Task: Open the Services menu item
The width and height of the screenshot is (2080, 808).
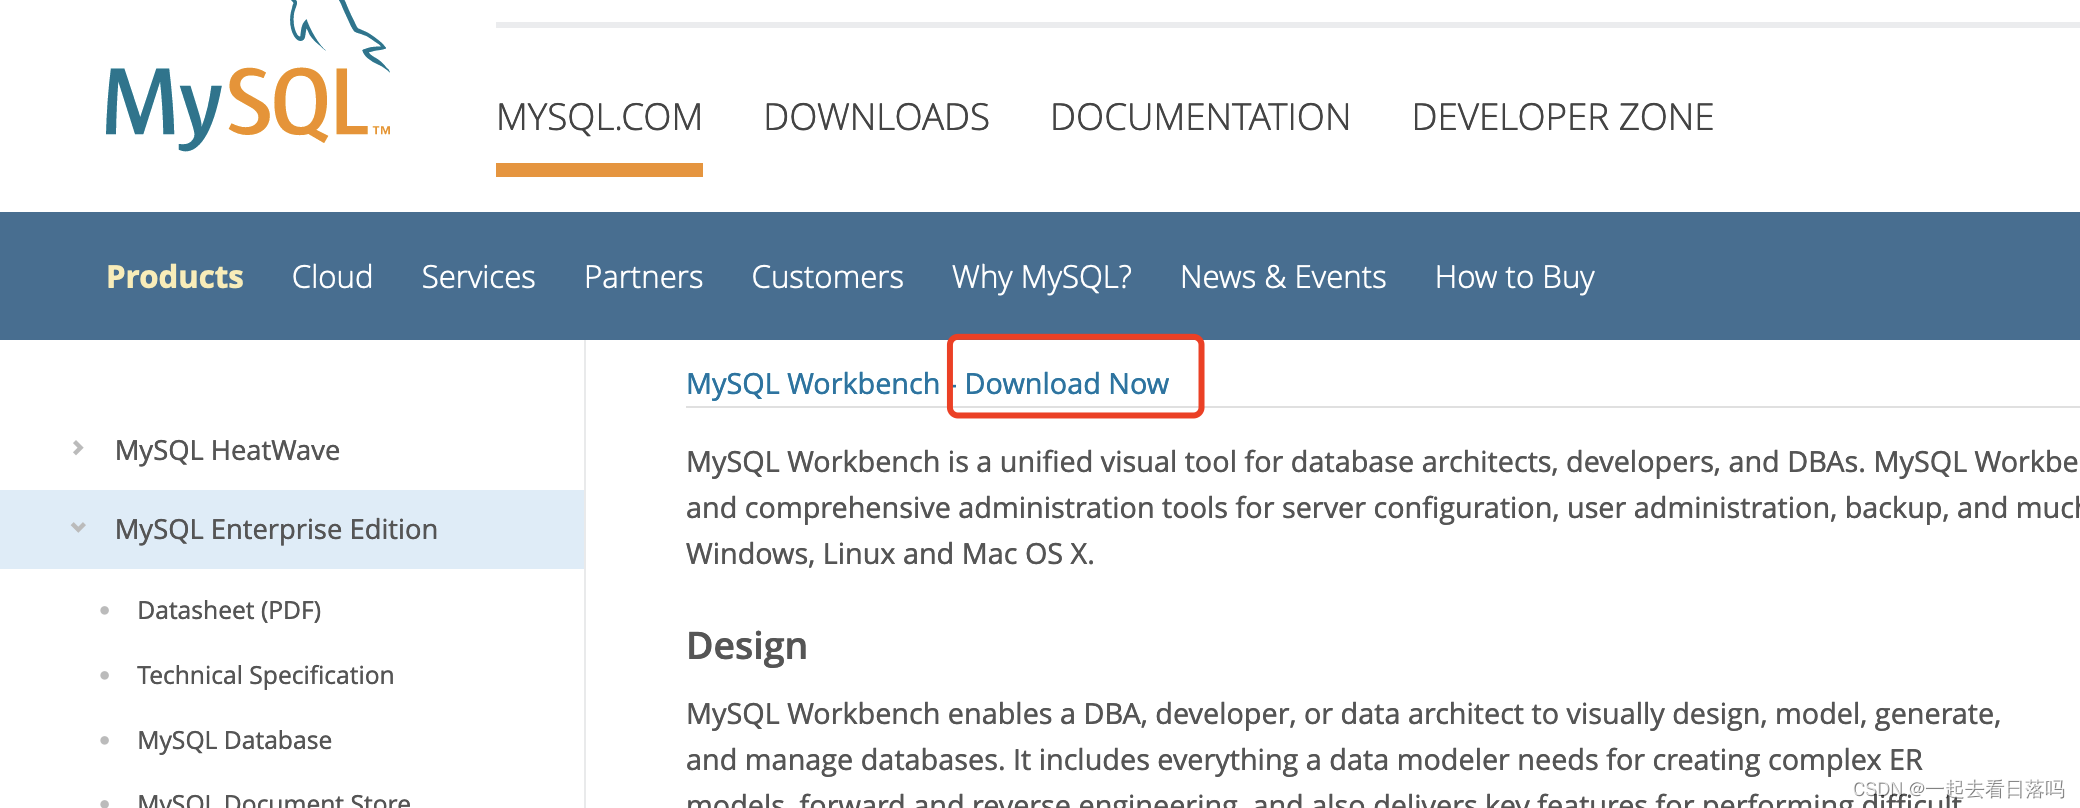Action: (x=478, y=276)
